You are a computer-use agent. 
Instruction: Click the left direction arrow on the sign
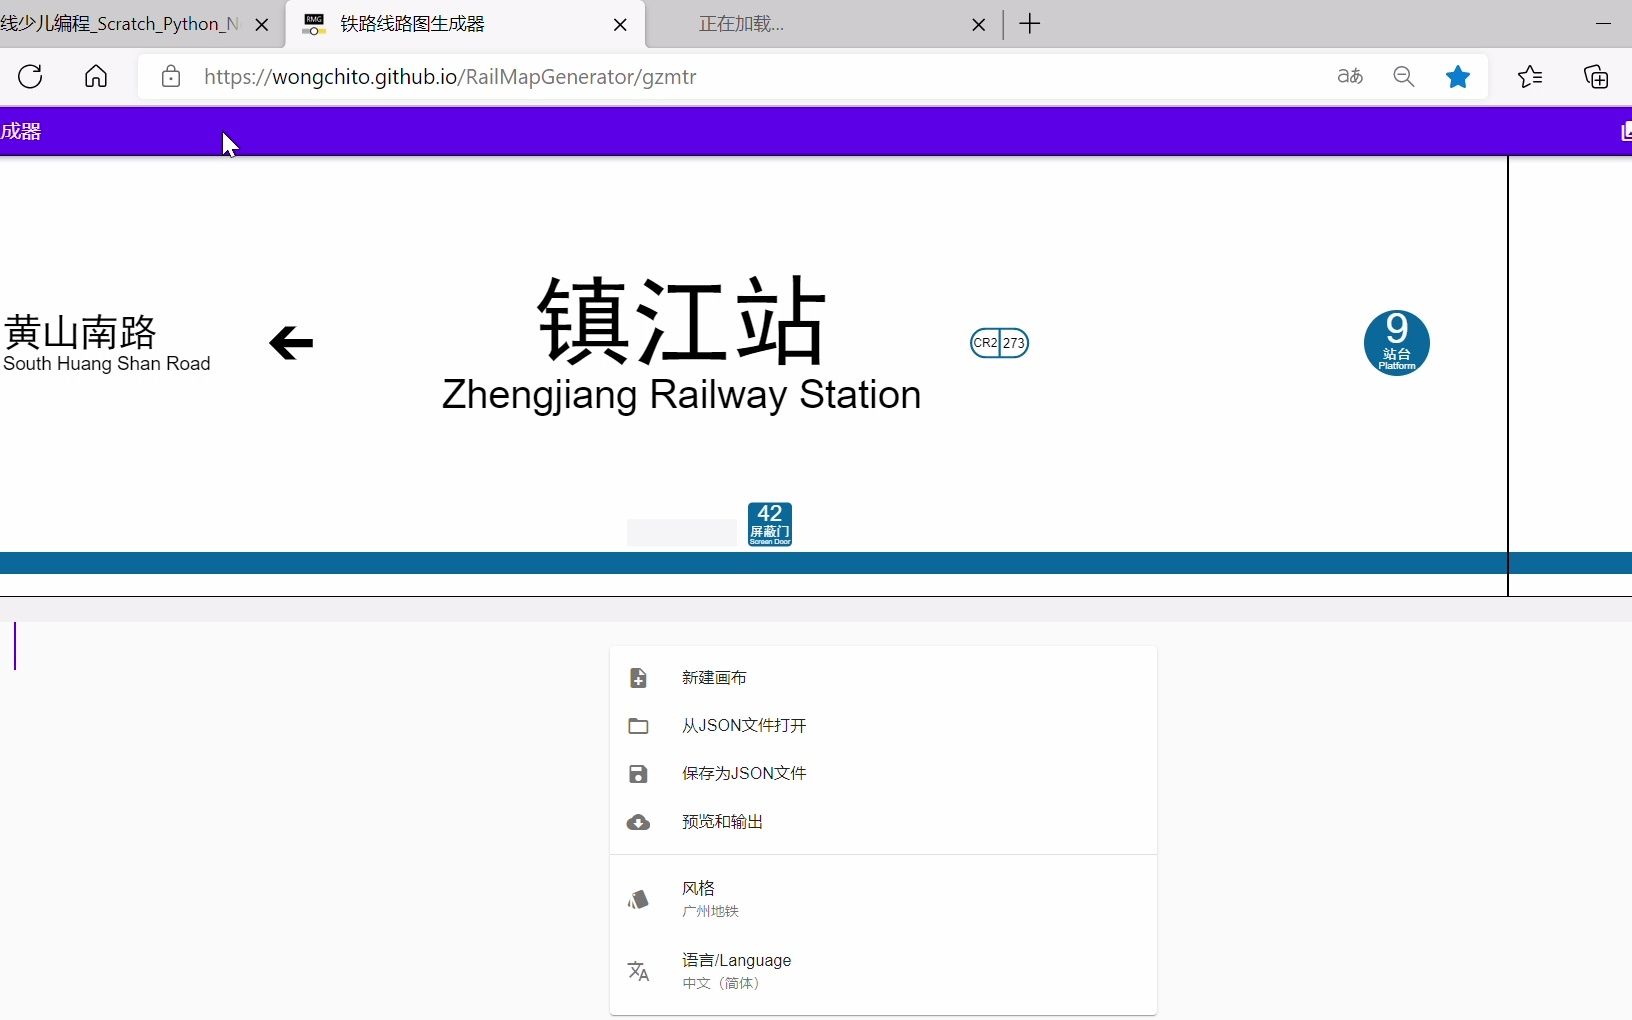point(291,343)
